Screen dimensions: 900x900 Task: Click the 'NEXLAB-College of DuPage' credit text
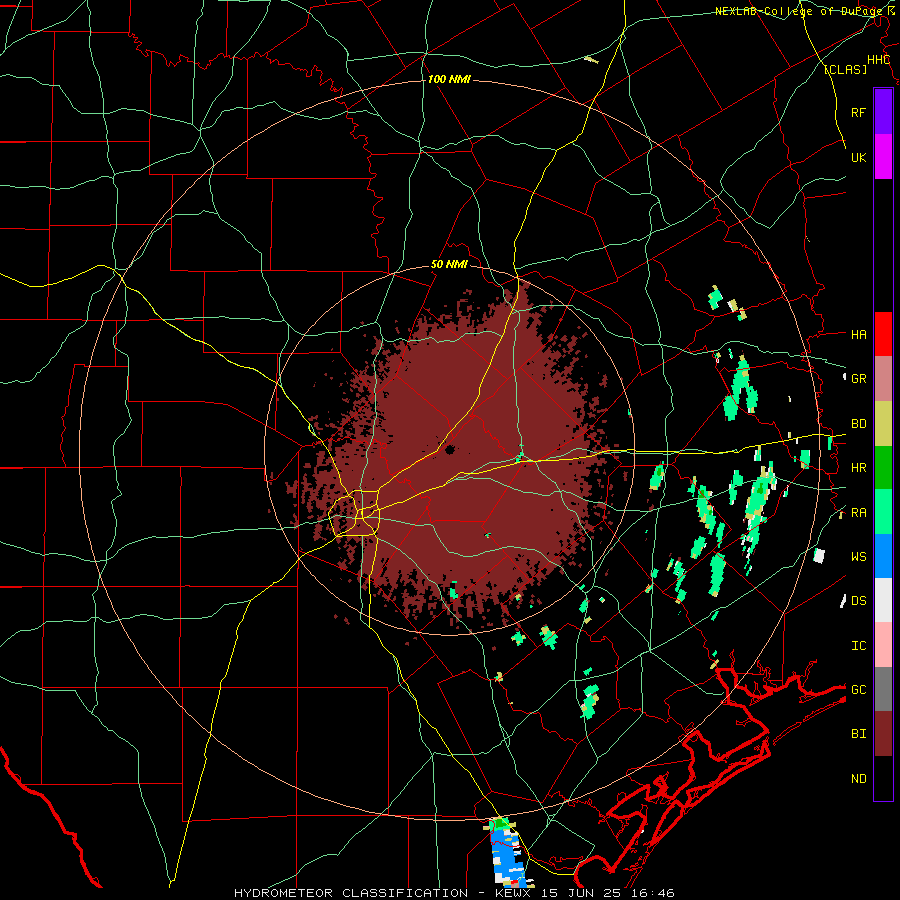(799, 11)
